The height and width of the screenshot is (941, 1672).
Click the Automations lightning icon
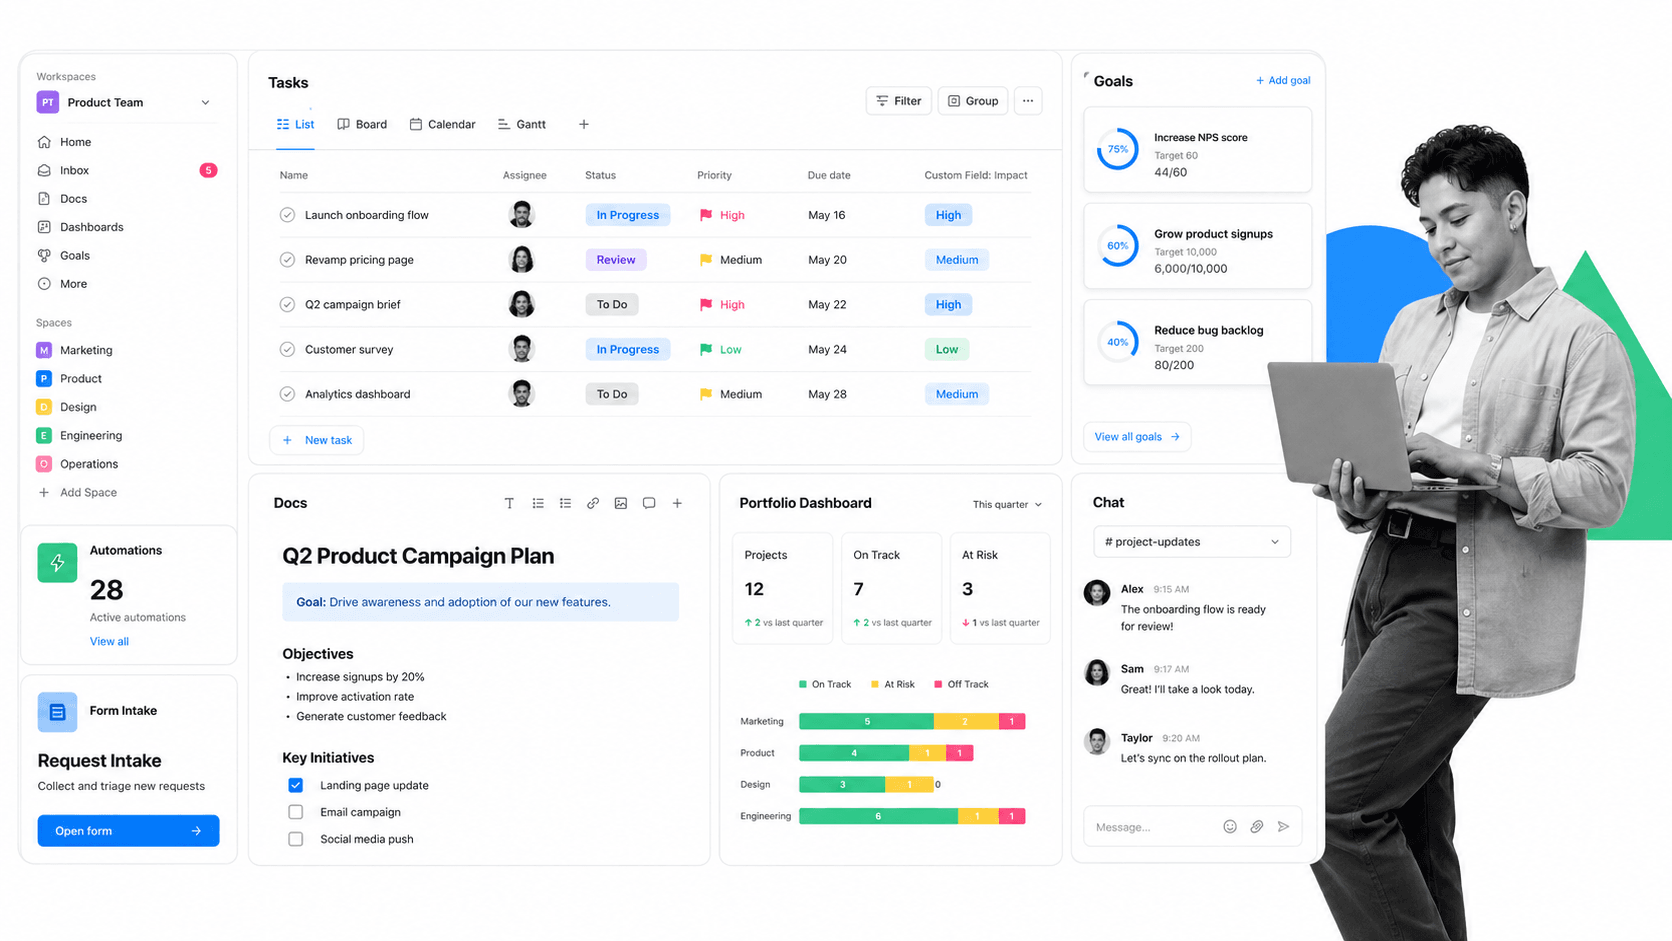[x=57, y=562]
